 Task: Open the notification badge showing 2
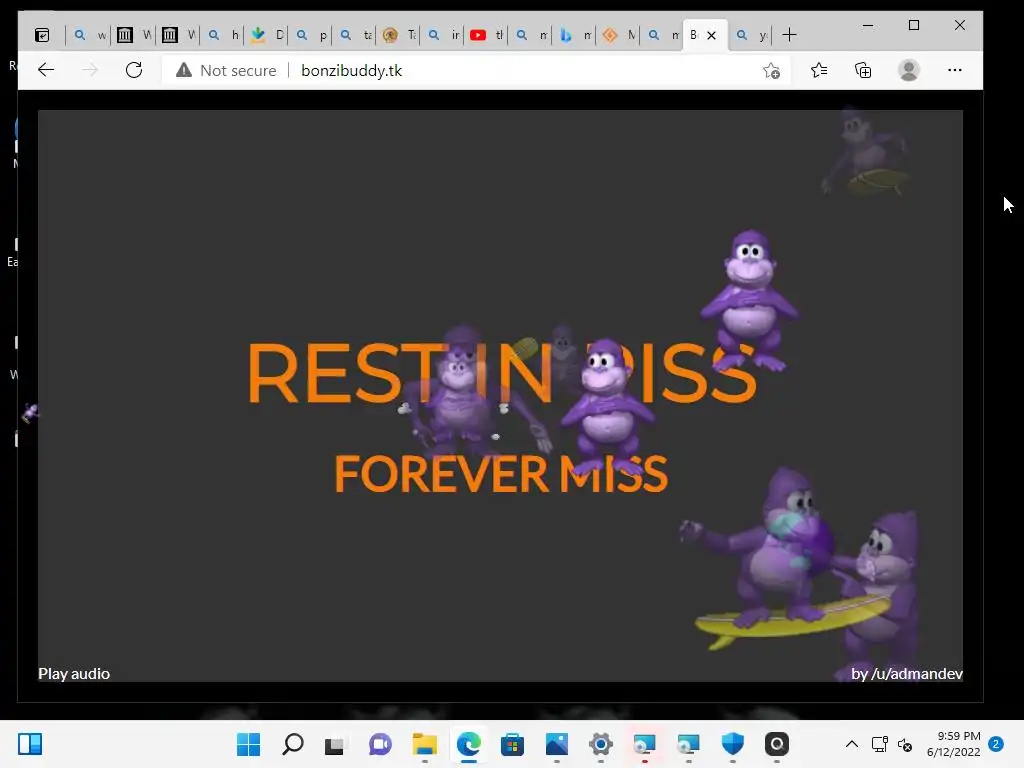[x=996, y=744]
